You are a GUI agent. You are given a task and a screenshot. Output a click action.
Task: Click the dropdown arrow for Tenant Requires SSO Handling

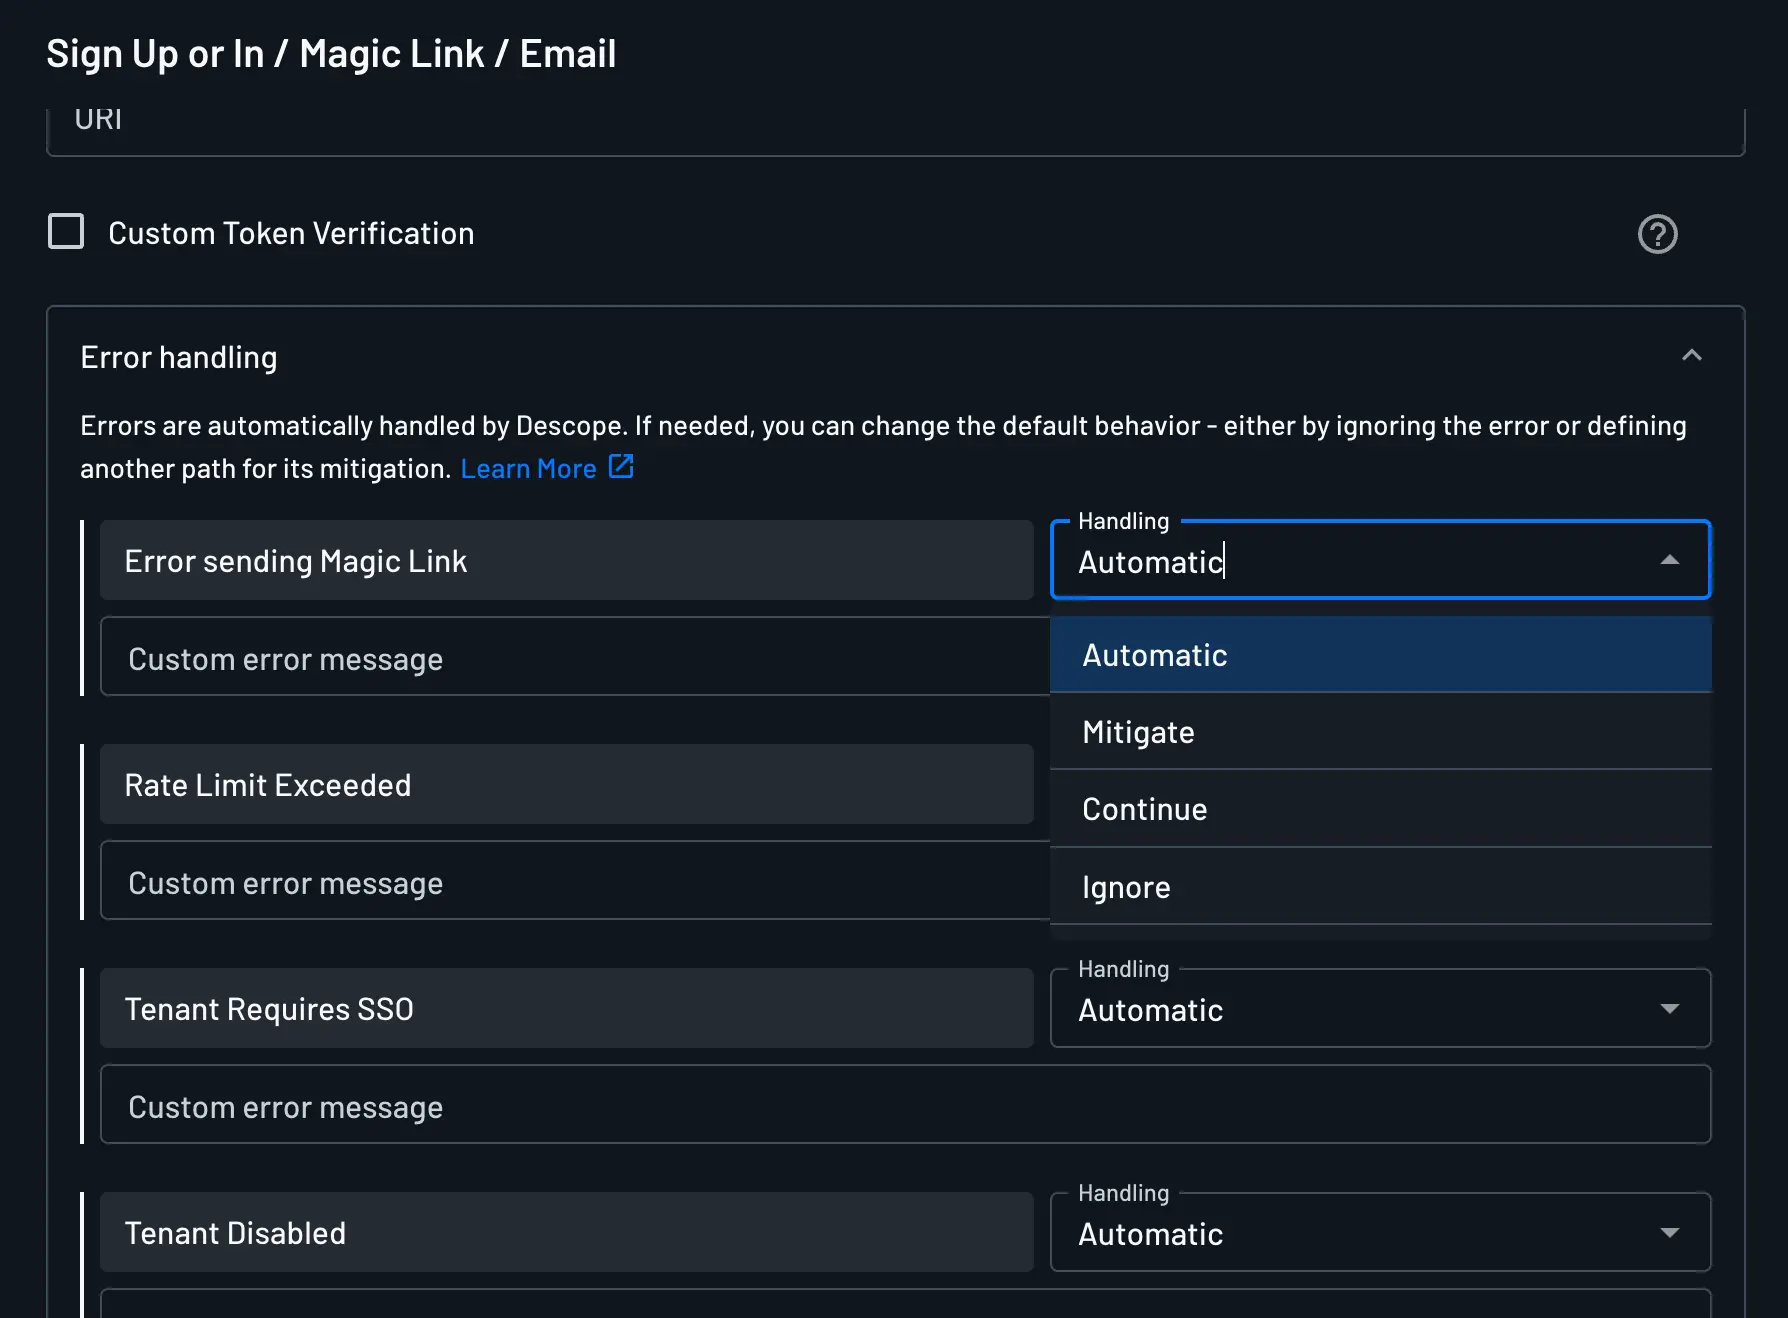1669,1009
